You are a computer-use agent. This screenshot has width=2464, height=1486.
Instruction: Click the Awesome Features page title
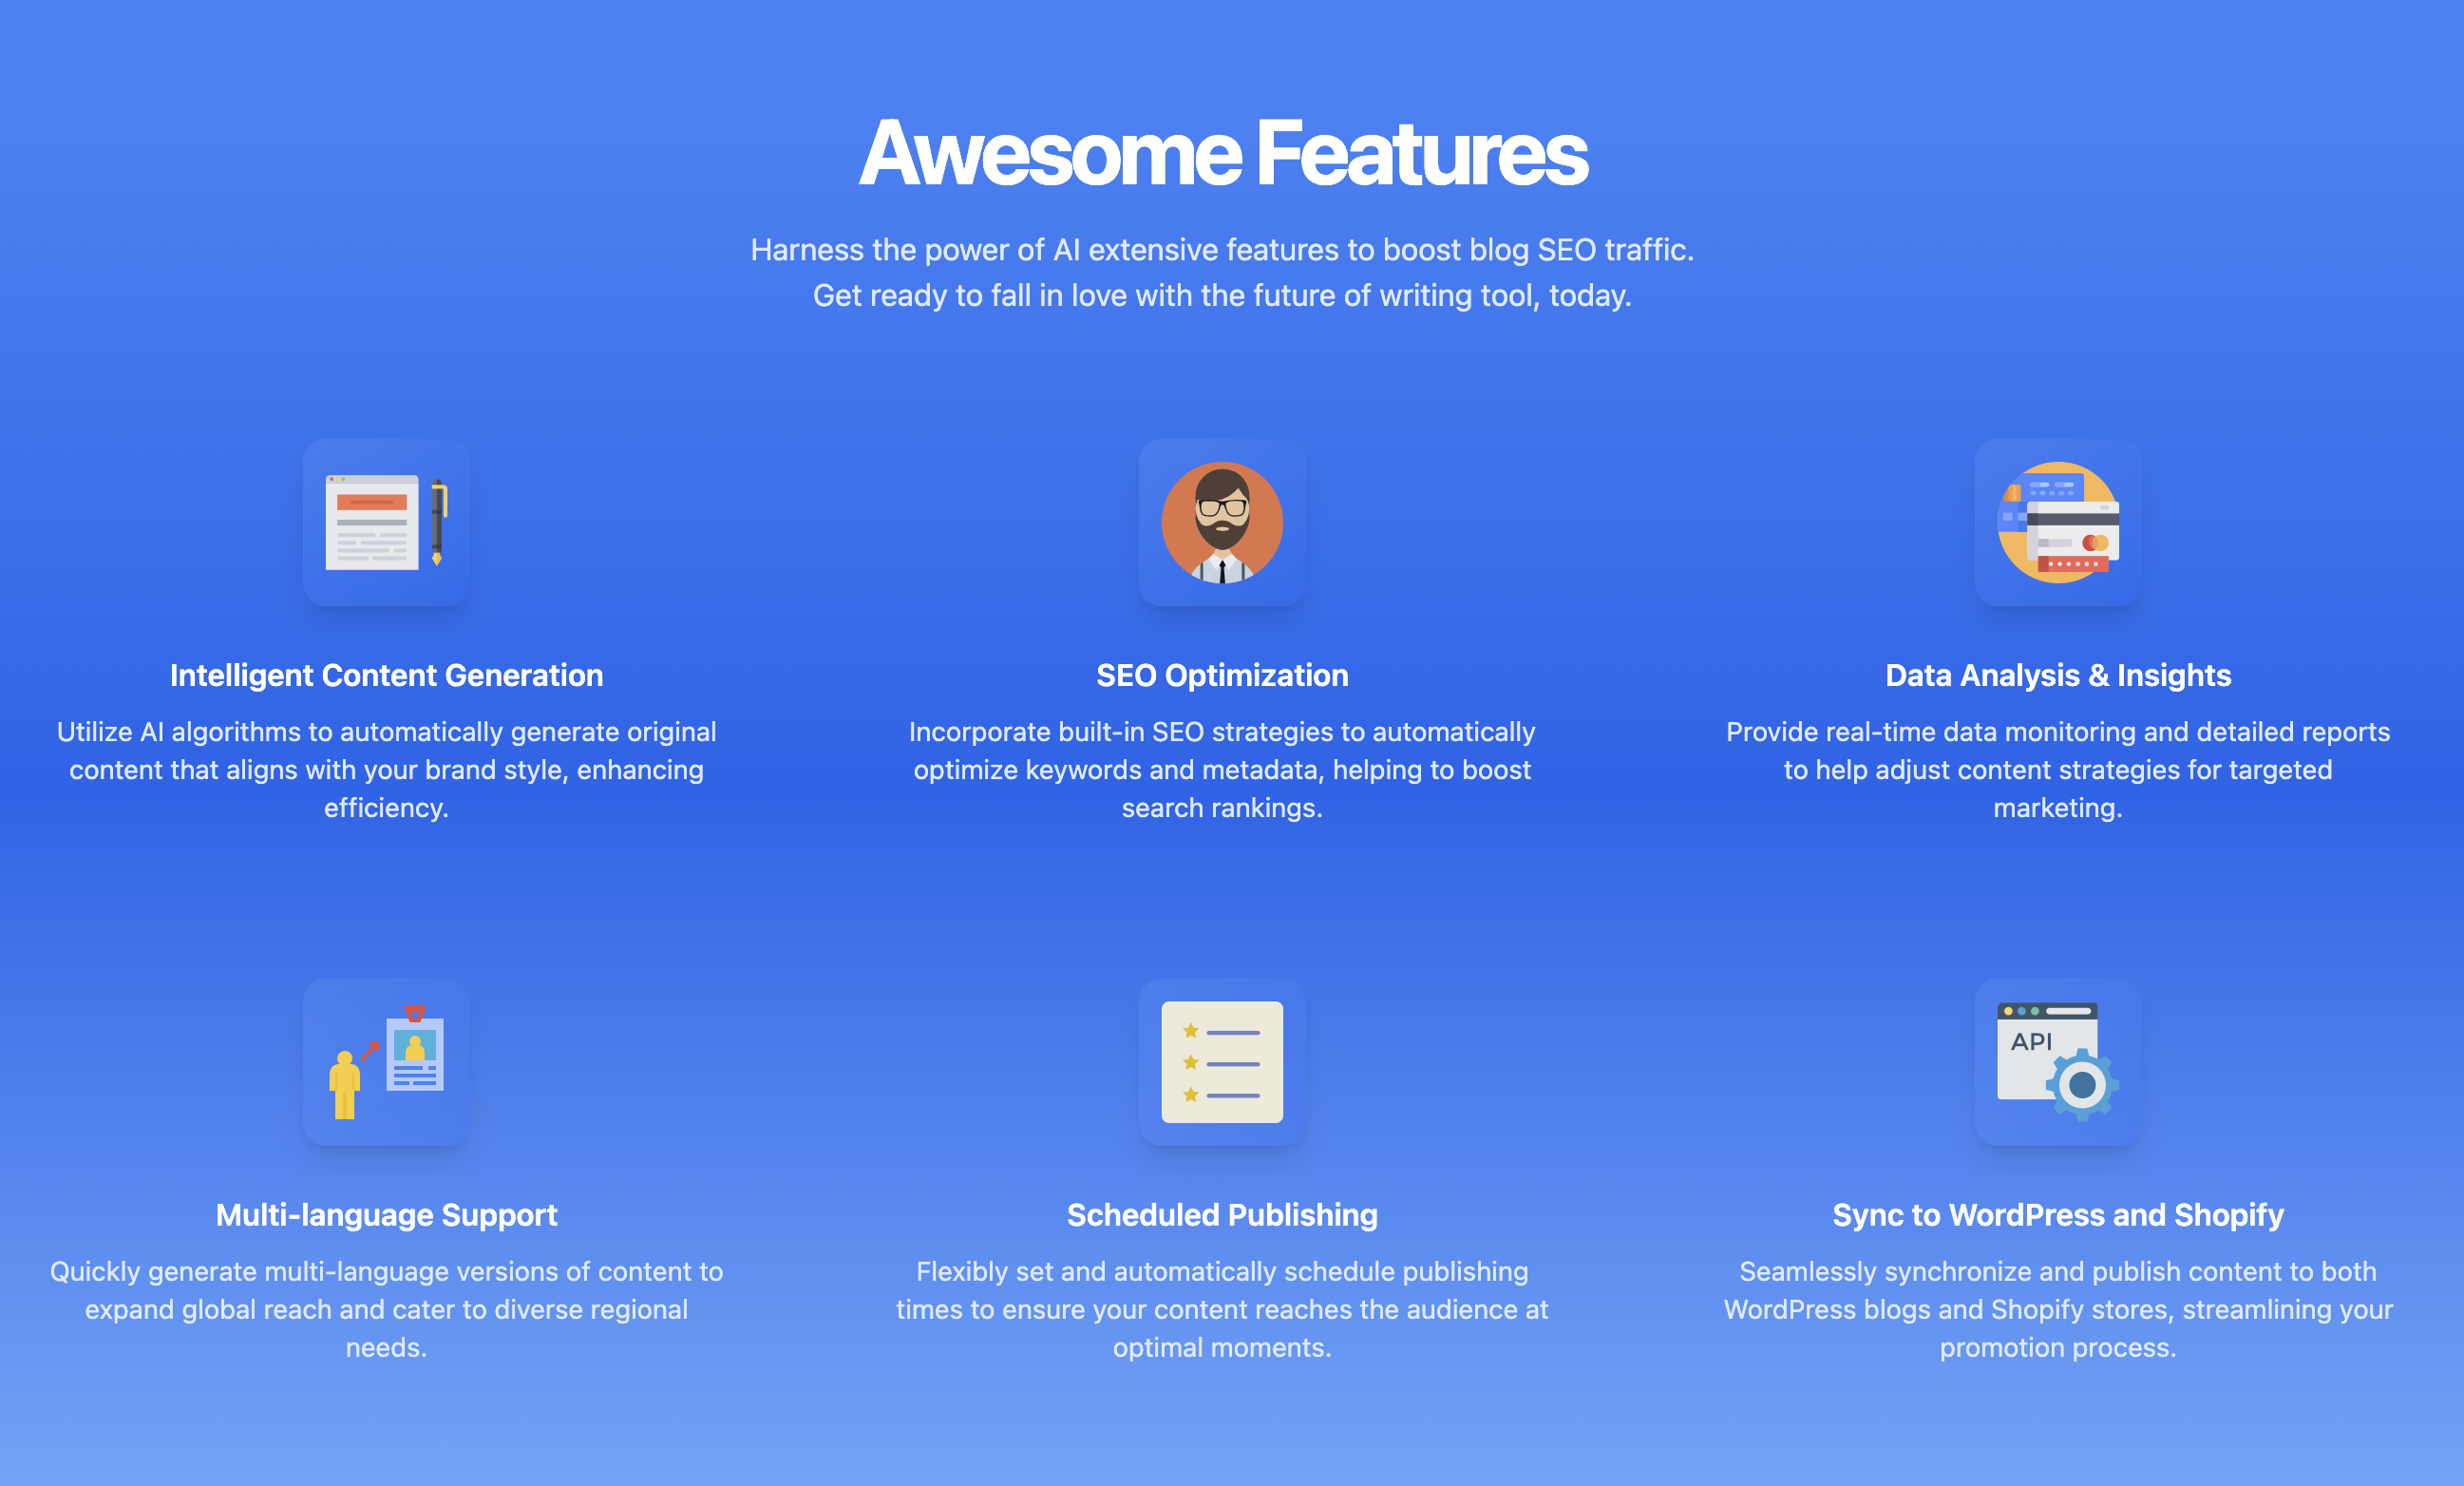(x=1224, y=155)
